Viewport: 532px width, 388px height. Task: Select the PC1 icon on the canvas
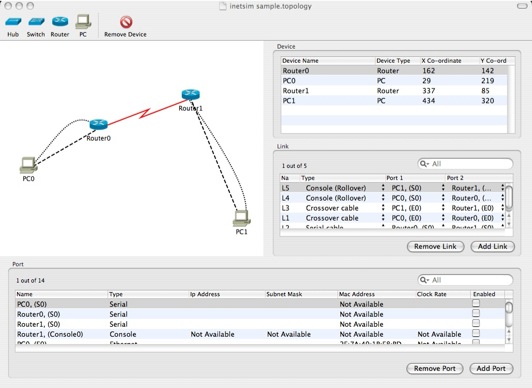[242, 218]
